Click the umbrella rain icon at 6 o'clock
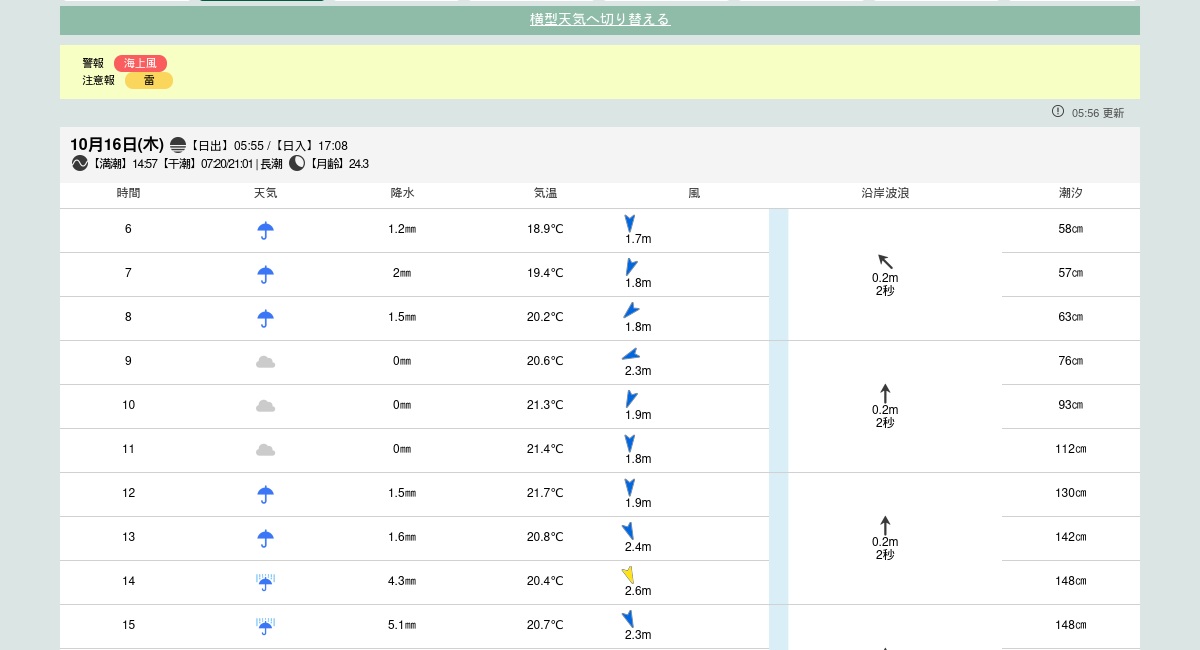 (x=265, y=230)
